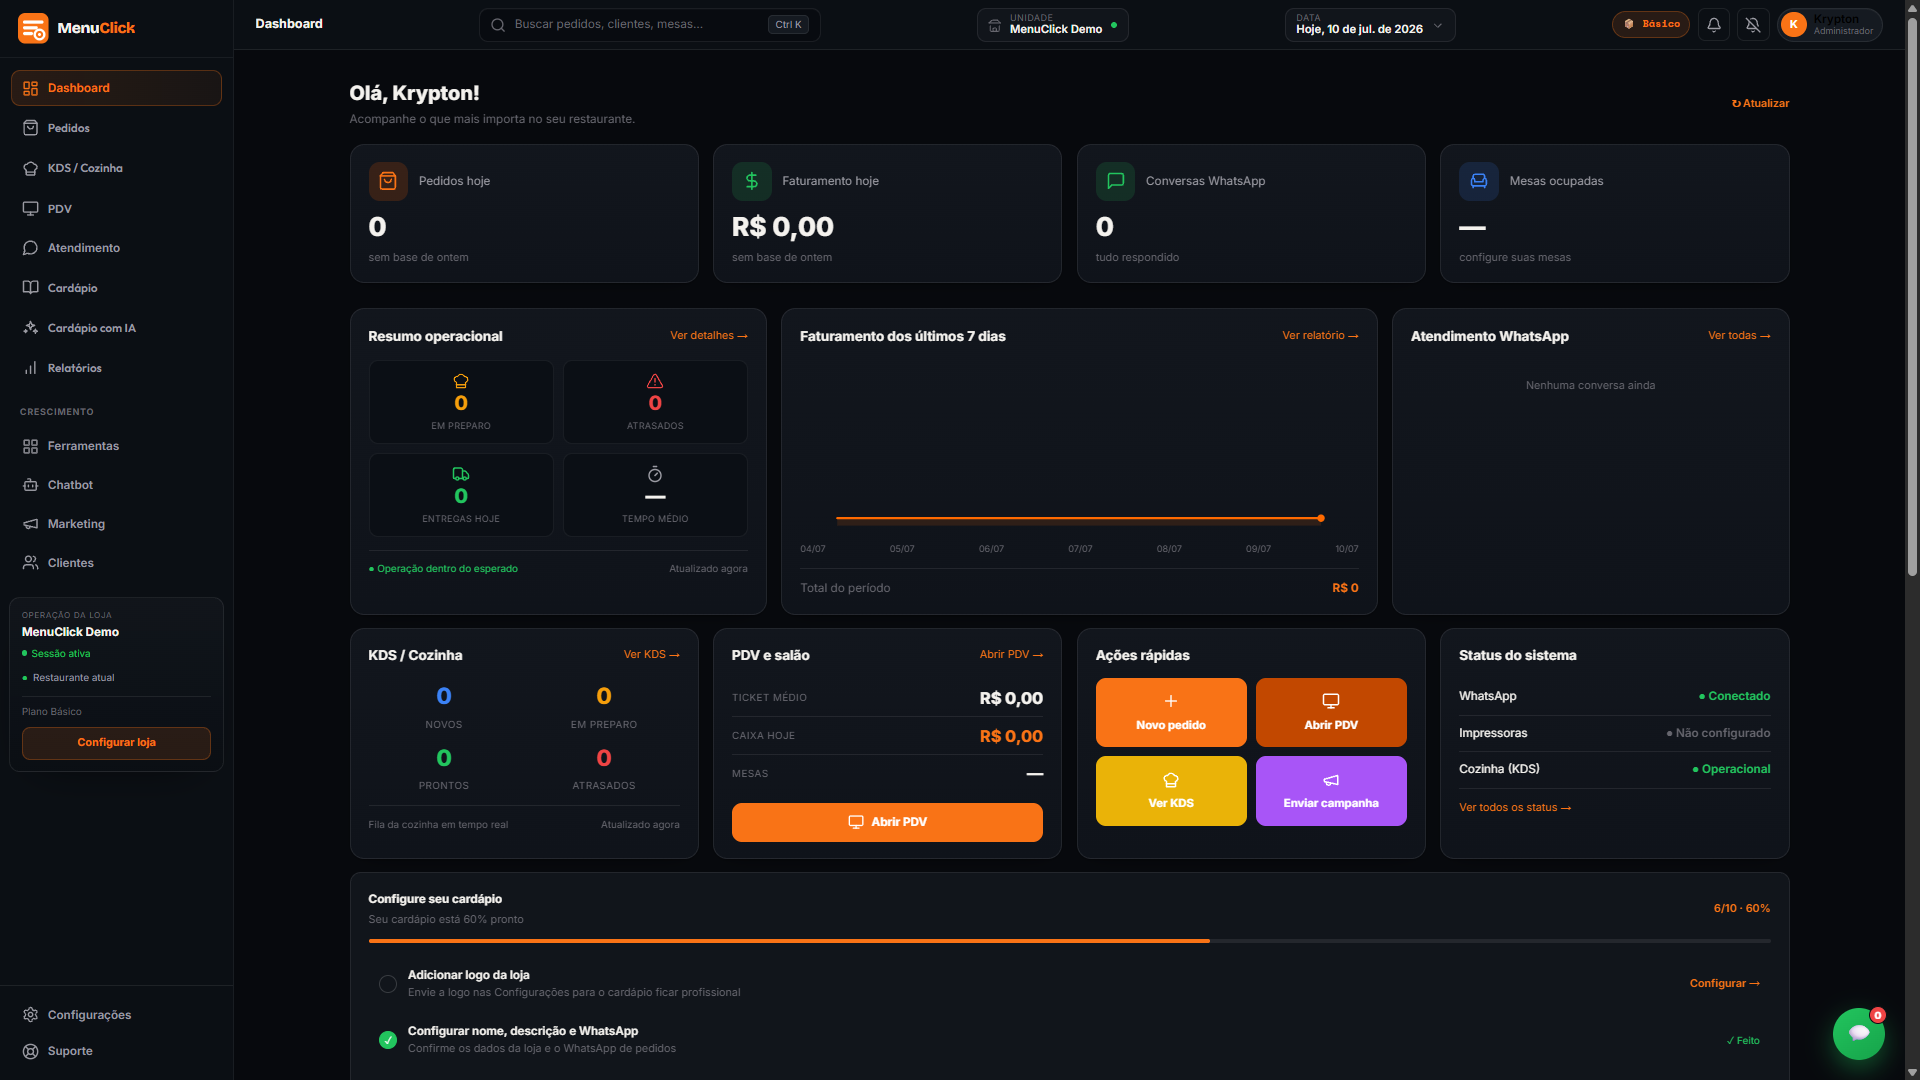Click the cardápio setup progress bar
Image resolution: width=1920 pixels, height=1080 pixels.
click(x=1069, y=941)
